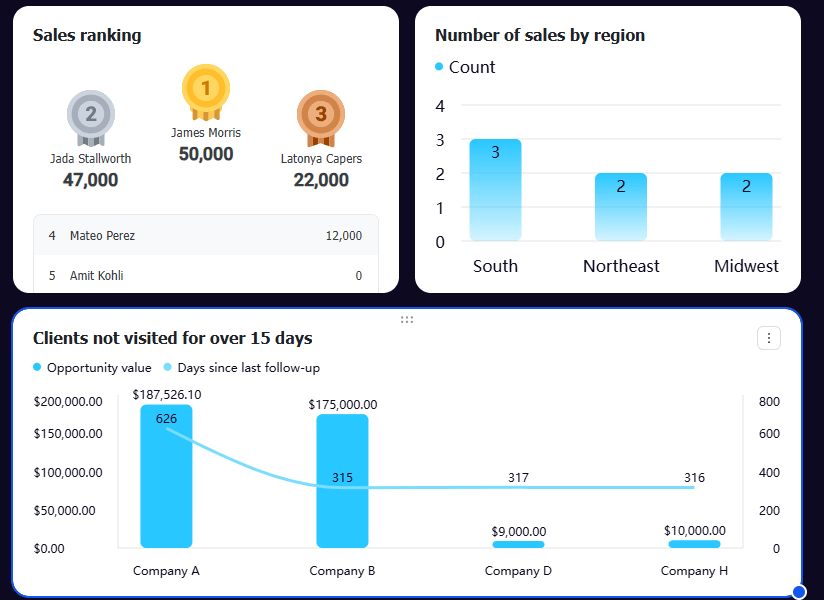Click the gold first-place medal icon
Screen dimensions: 824x600
point(205,92)
